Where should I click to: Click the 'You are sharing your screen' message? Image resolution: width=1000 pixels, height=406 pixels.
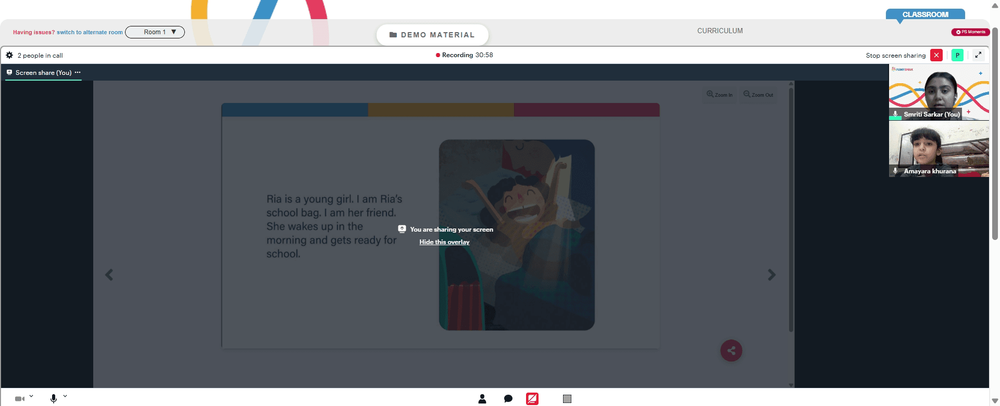[x=452, y=229]
